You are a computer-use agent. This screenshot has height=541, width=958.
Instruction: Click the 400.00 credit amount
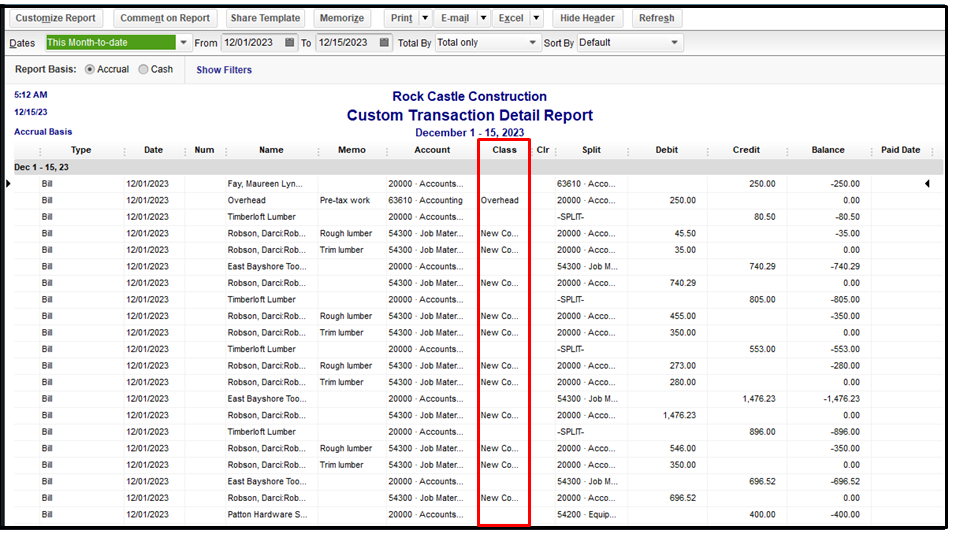[x=762, y=514]
